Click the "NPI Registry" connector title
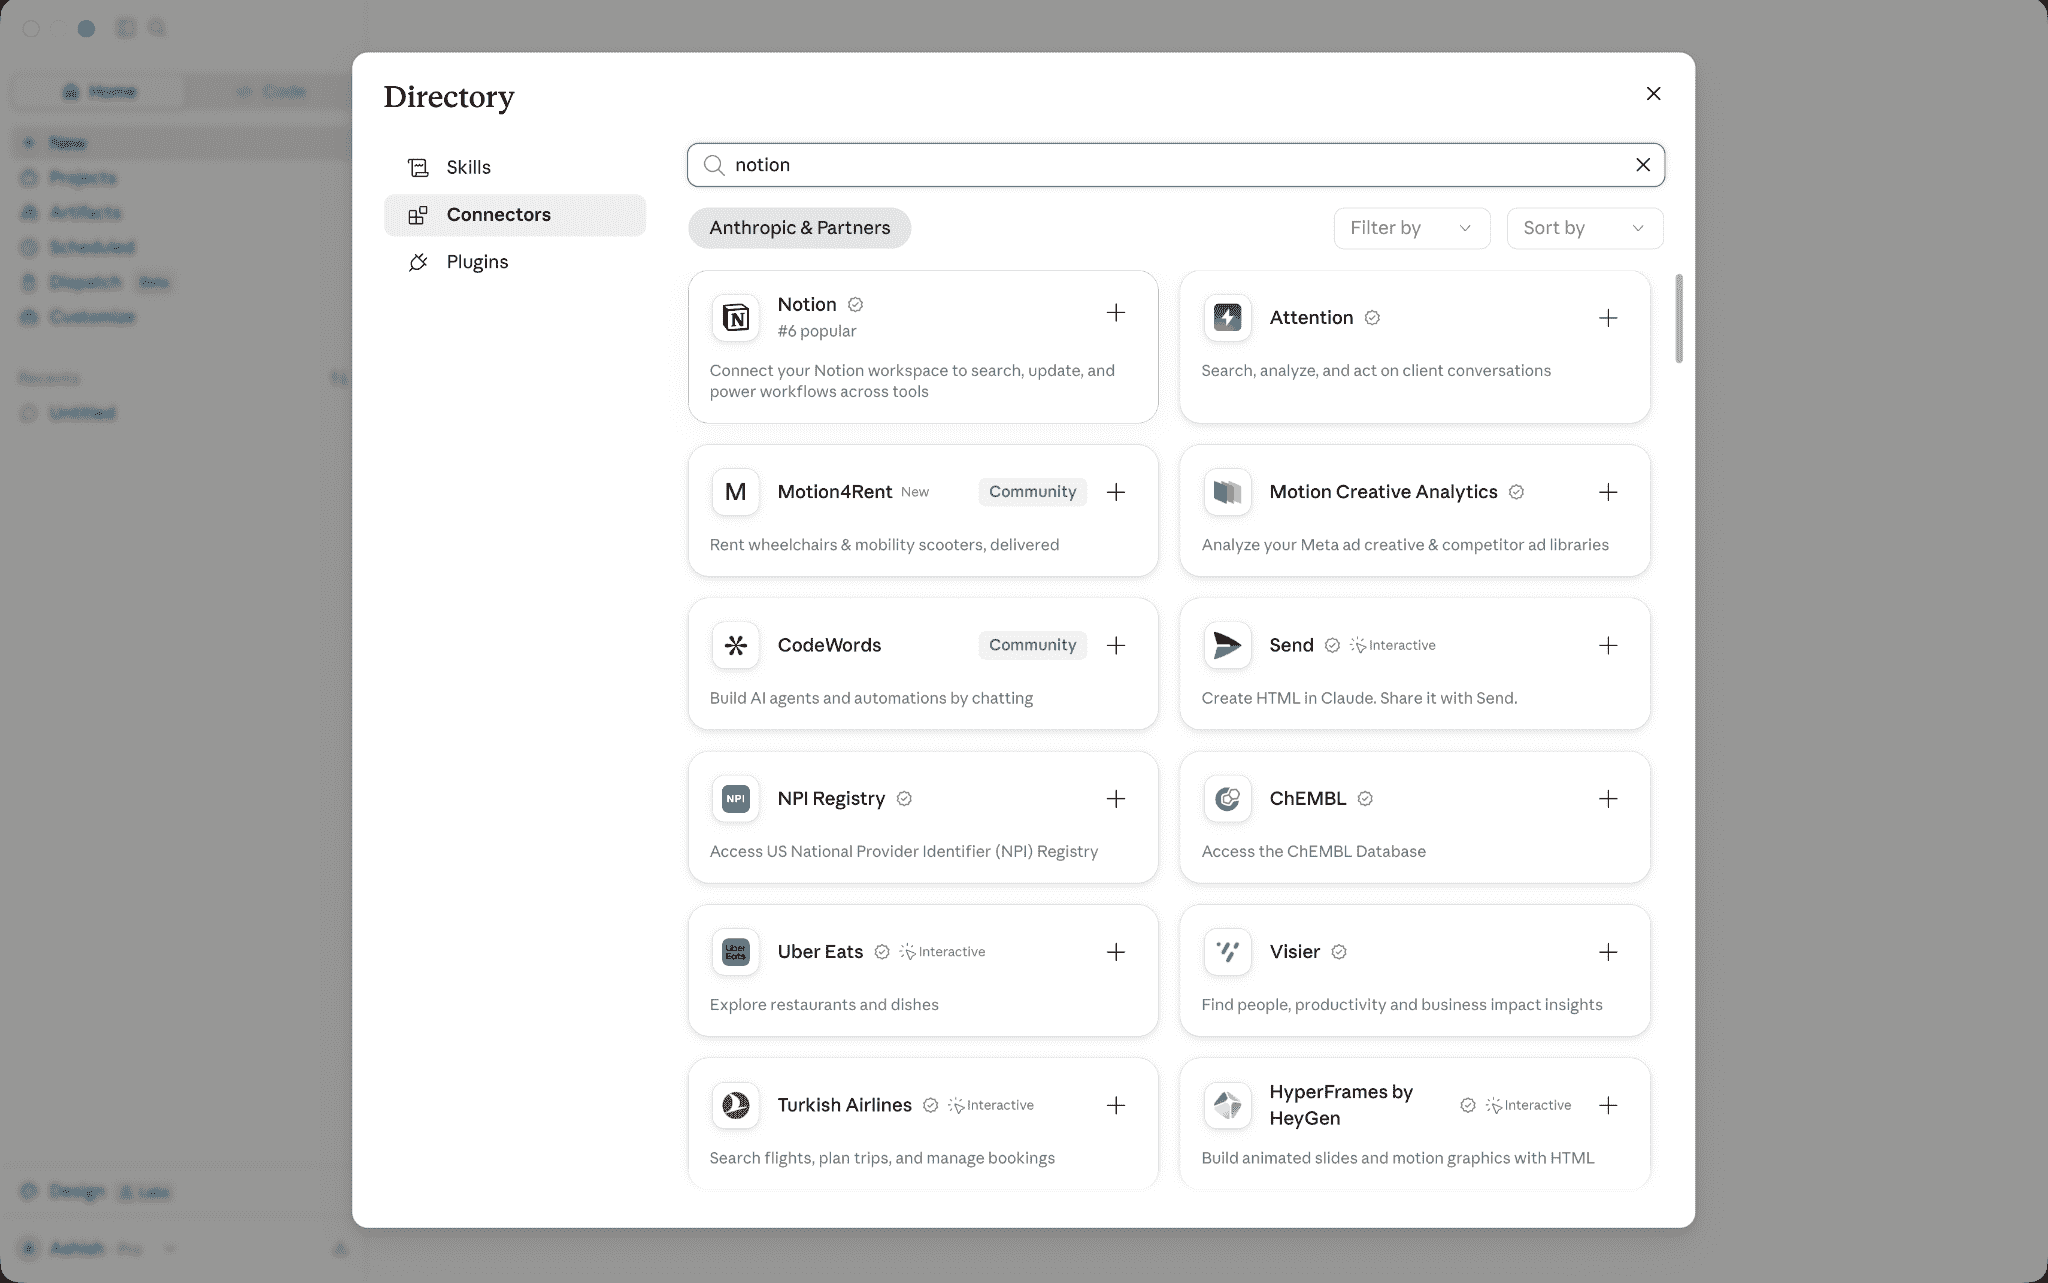The width and height of the screenshot is (2048, 1283). tap(831, 799)
